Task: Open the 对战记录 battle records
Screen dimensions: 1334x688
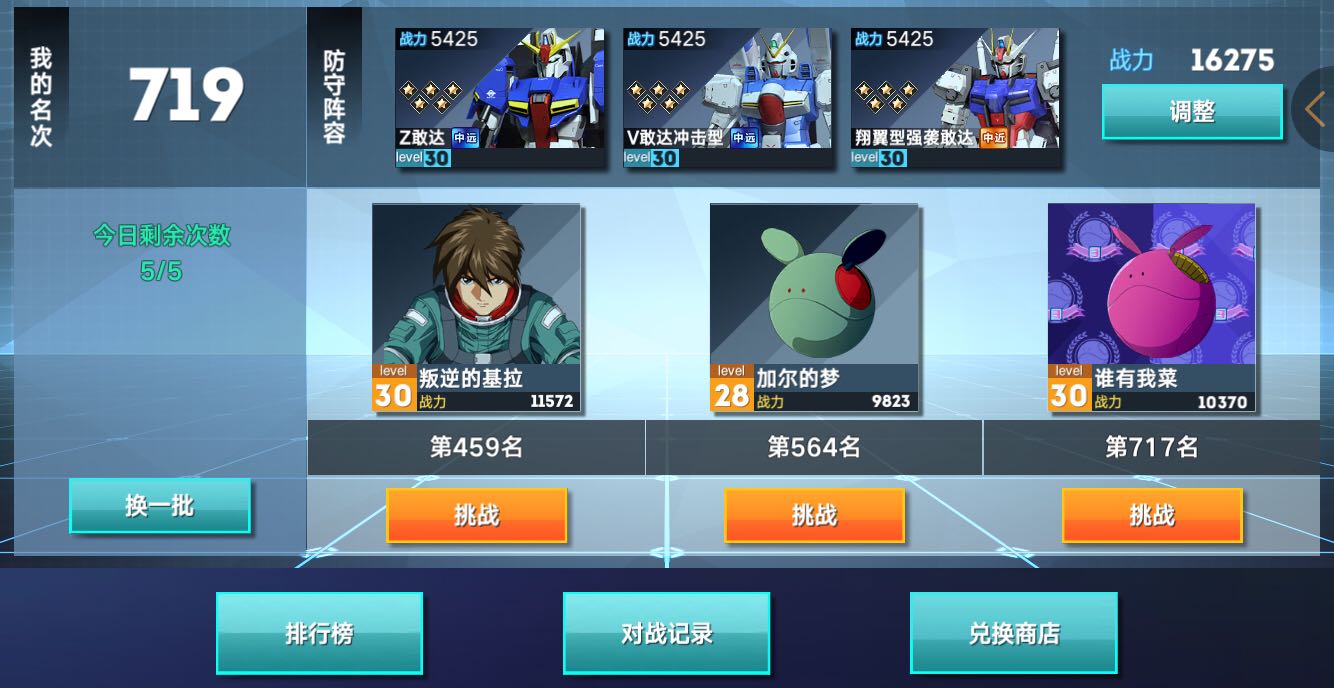Action: tap(667, 634)
